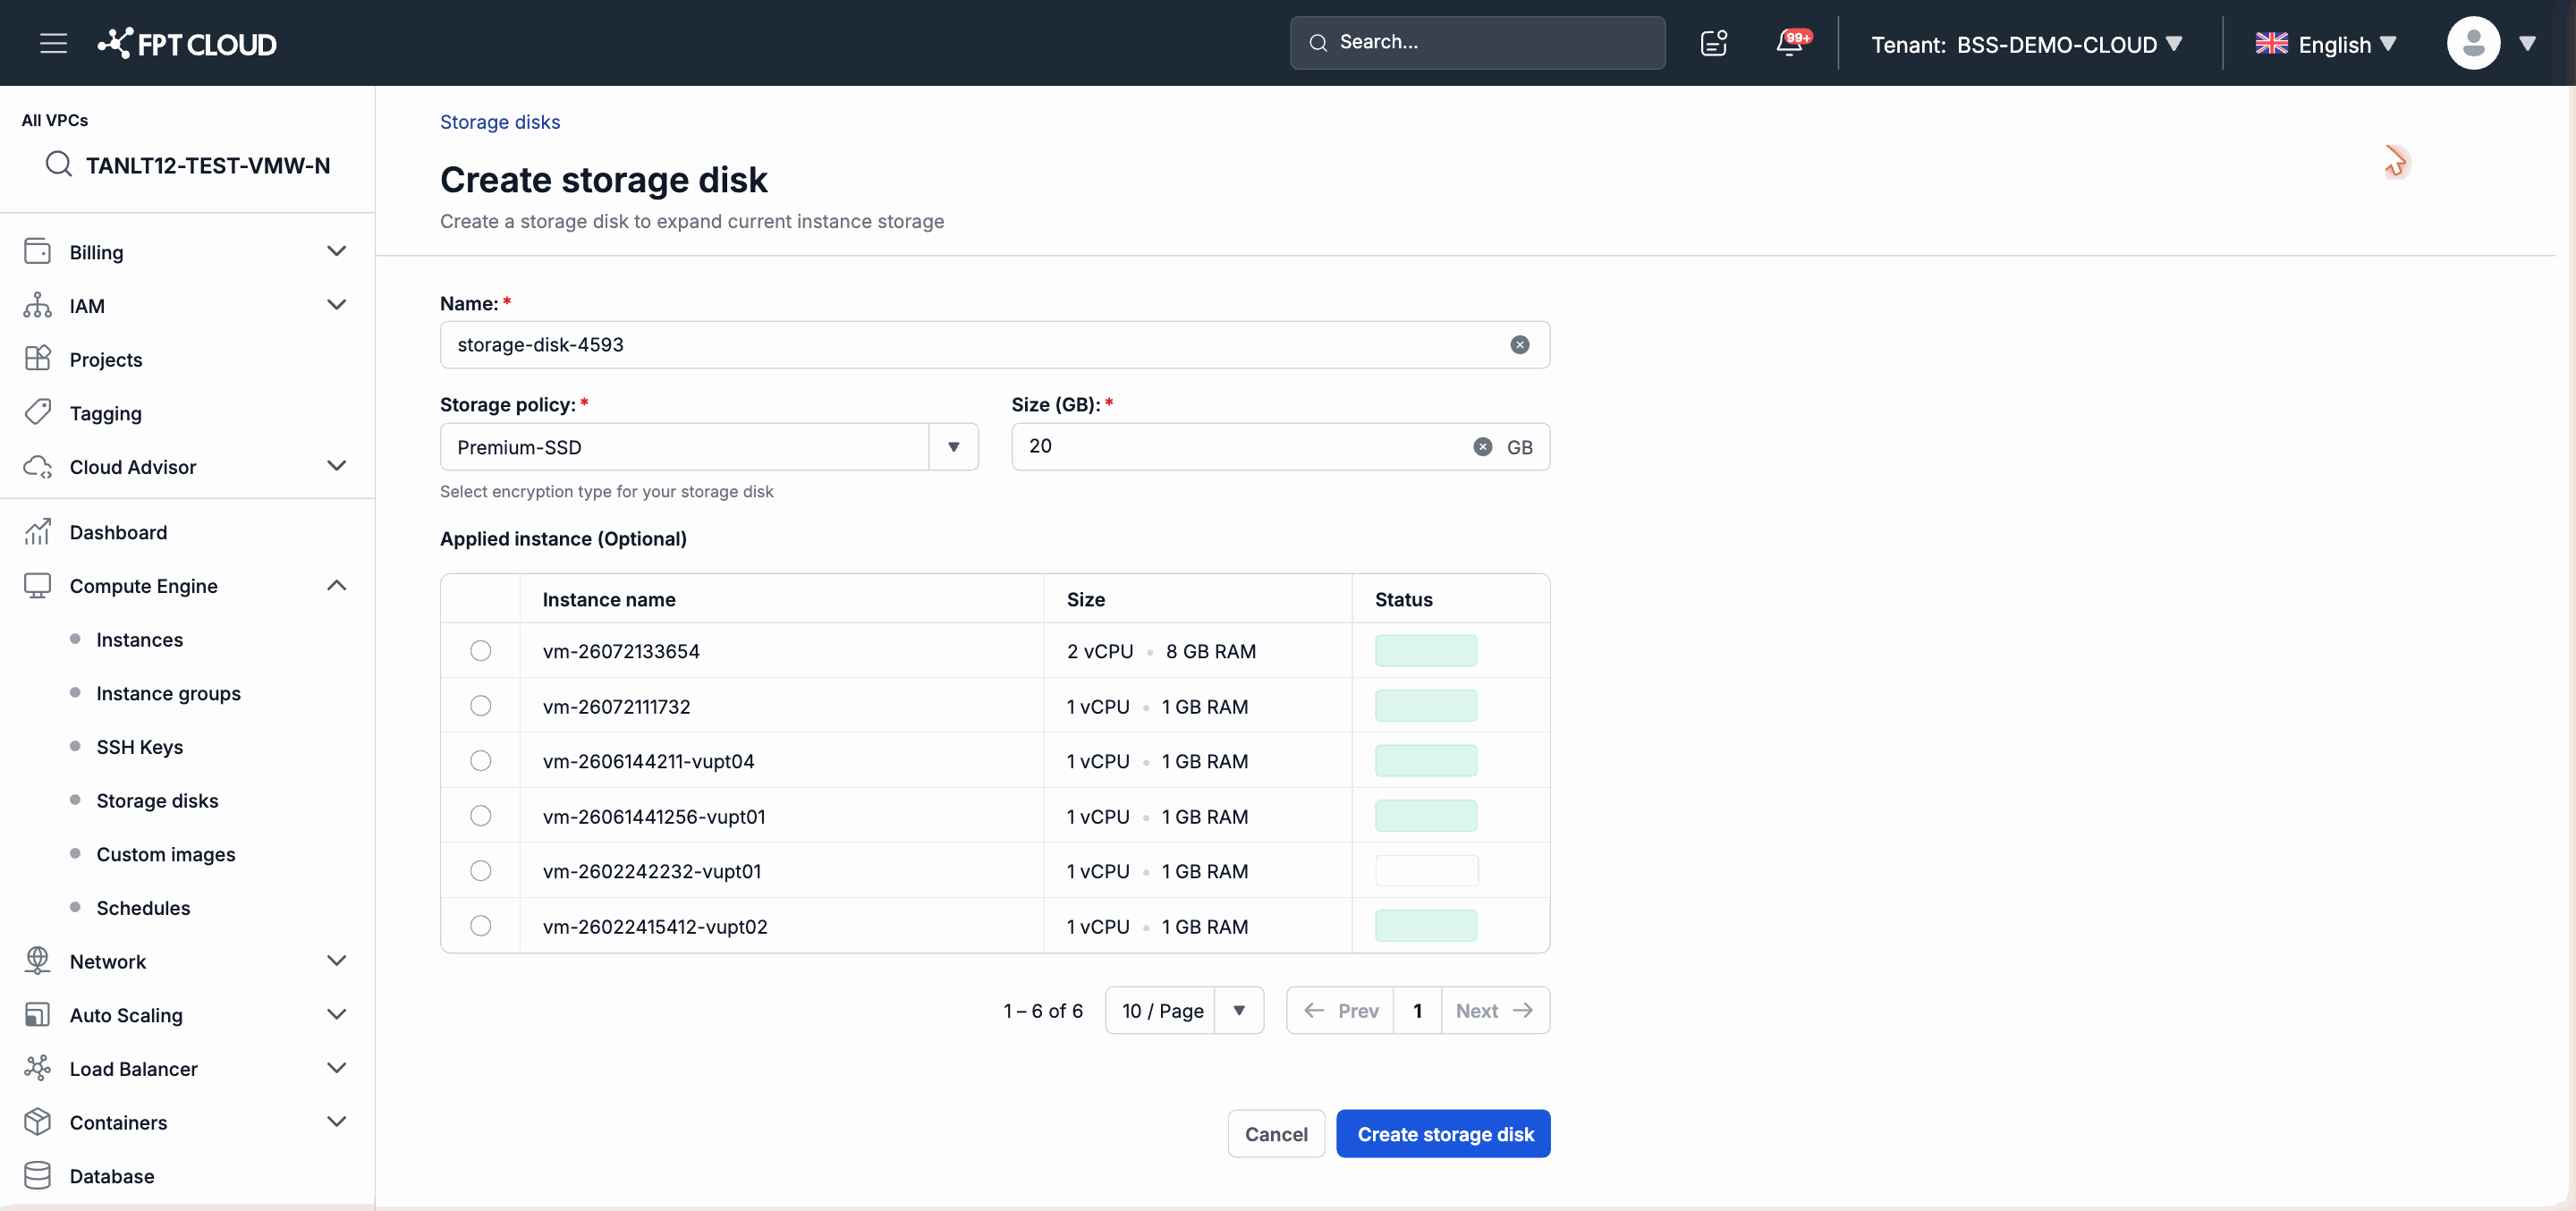The height and width of the screenshot is (1211, 2576).
Task: Expand the Cloud Advisor section chevron
Action: click(x=337, y=466)
